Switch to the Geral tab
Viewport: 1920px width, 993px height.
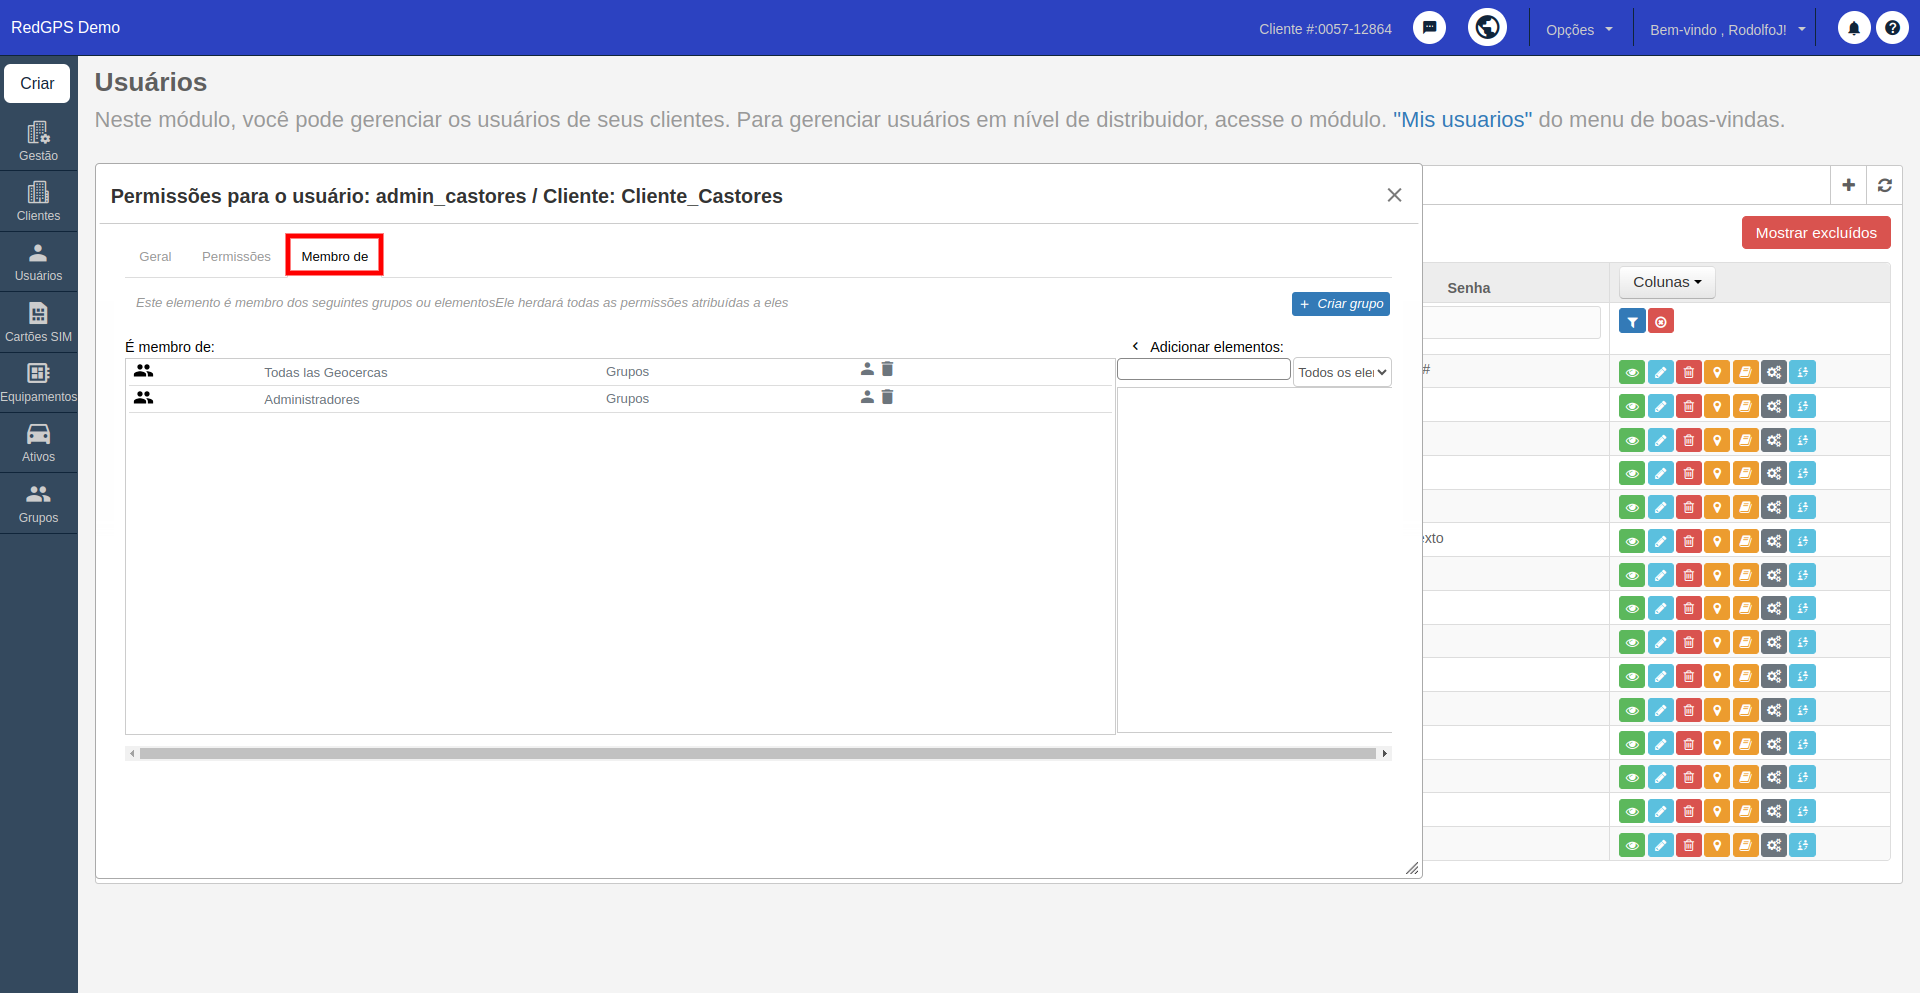[x=155, y=256]
